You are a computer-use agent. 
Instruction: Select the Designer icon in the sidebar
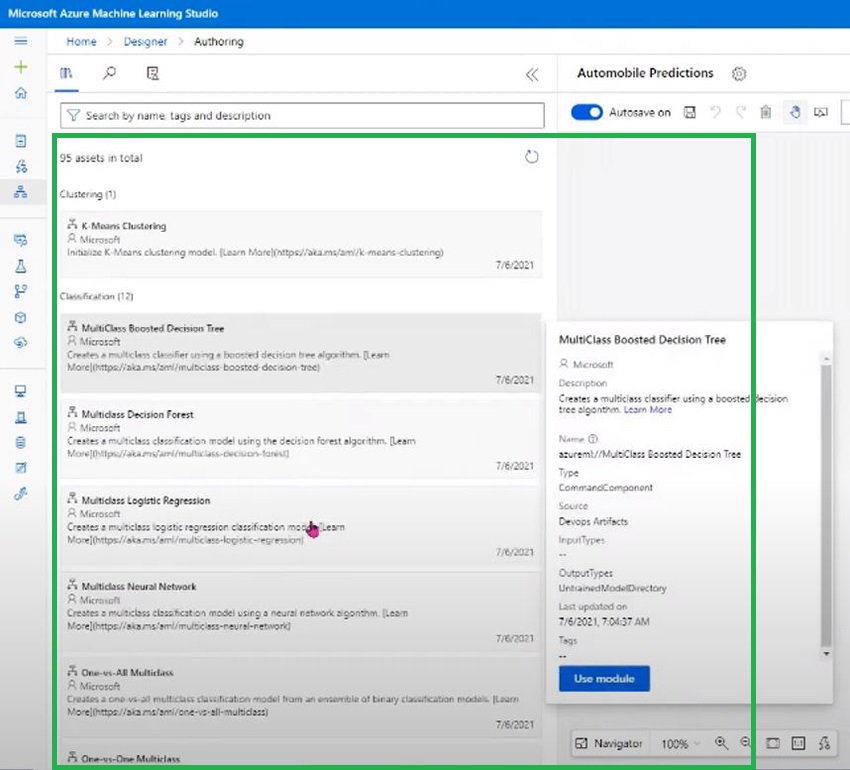point(21,191)
